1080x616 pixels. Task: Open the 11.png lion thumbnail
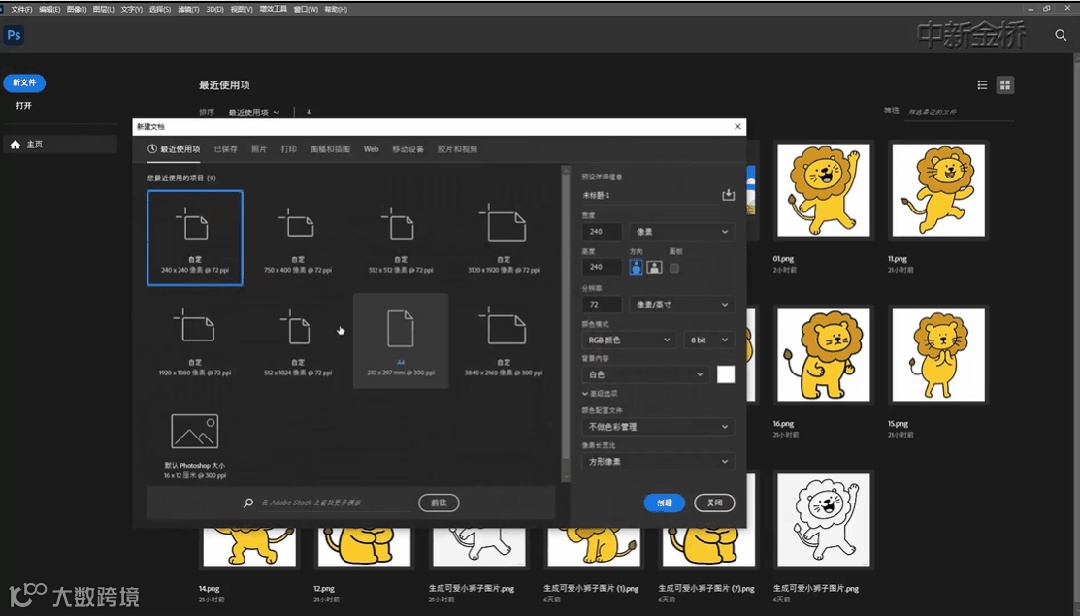[939, 190]
